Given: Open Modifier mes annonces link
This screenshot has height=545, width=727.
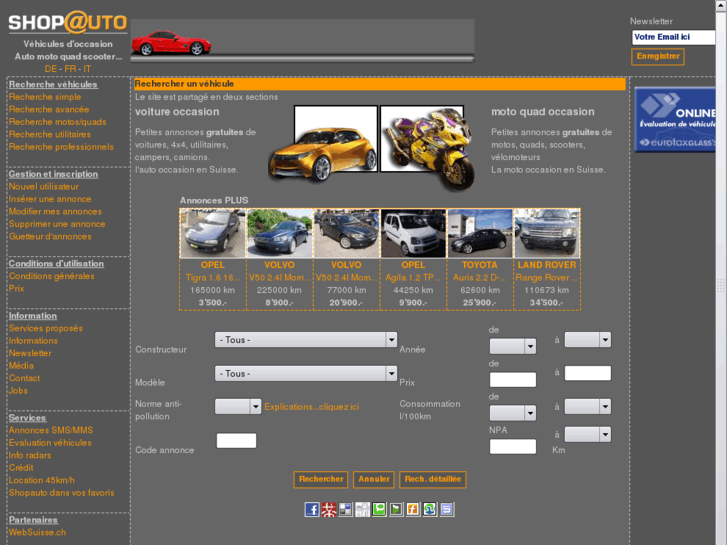Looking at the screenshot, I should [x=55, y=212].
